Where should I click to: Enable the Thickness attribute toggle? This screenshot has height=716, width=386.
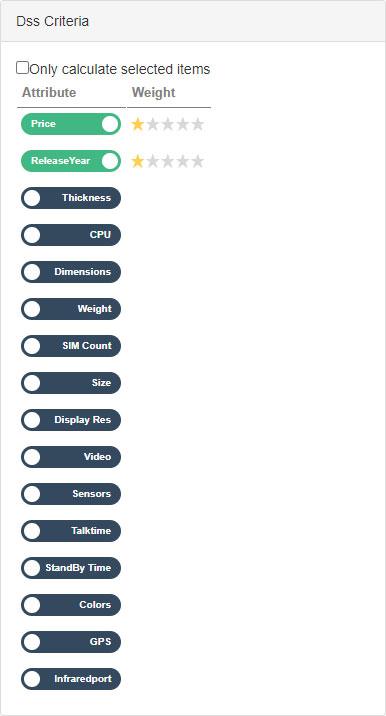coord(71,198)
